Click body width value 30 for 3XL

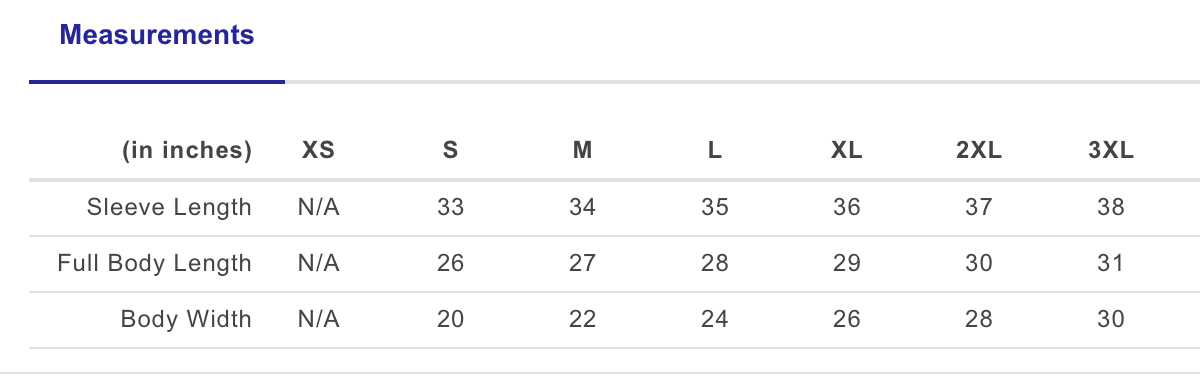pyautogui.click(x=1111, y=320)
